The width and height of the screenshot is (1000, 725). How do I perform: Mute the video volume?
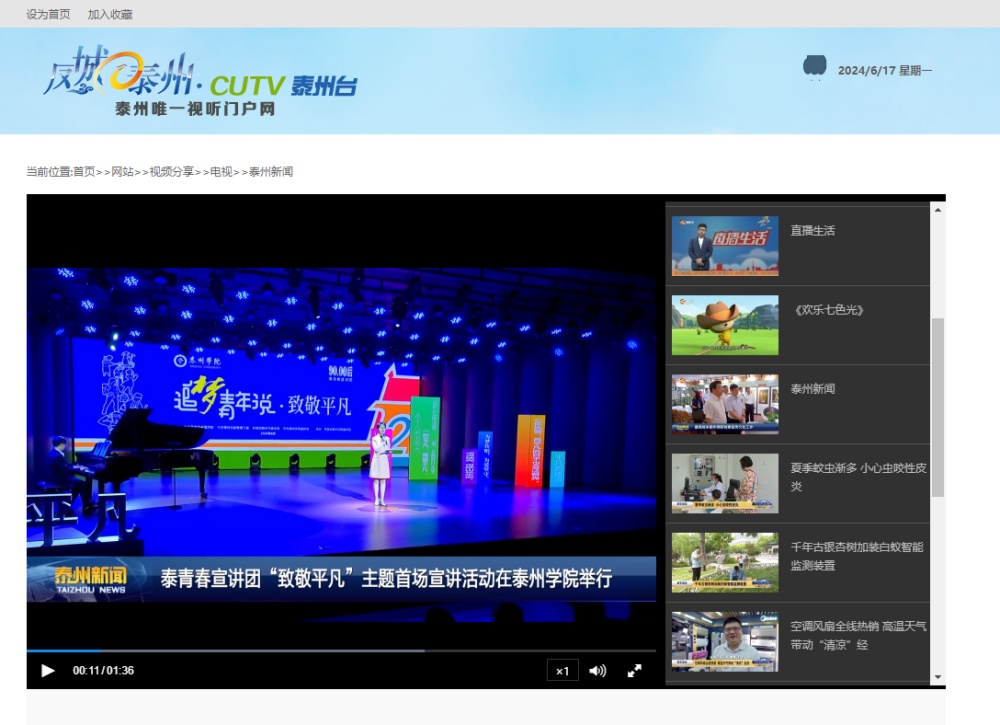click(x=597, y=670)
